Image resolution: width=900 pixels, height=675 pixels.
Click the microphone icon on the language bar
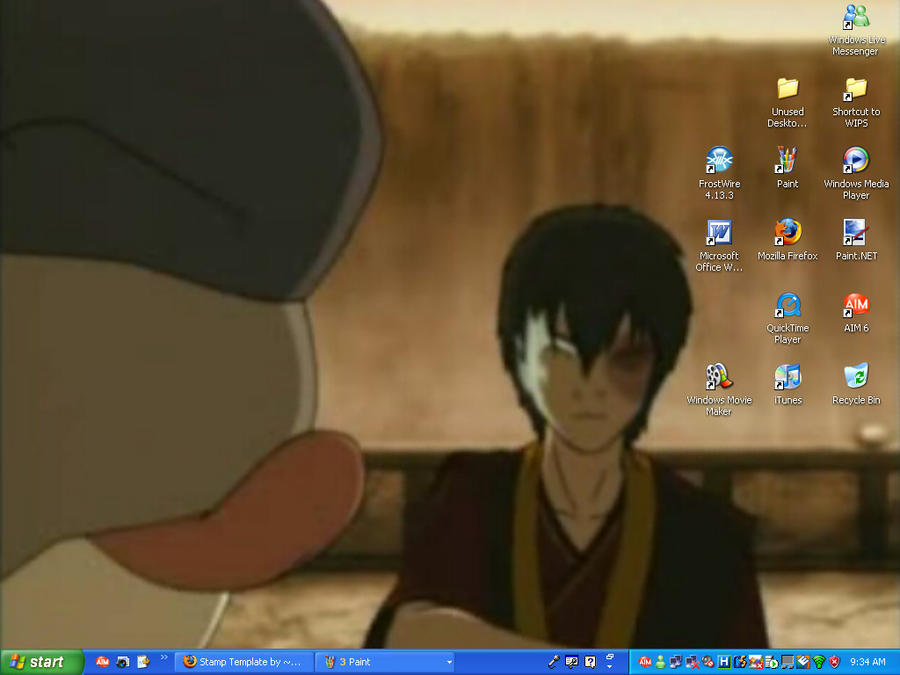(553, 662)
